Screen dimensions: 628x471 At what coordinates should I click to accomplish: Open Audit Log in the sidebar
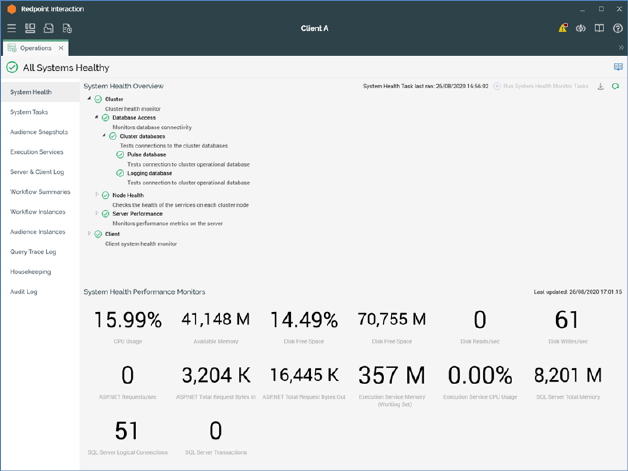pyautogui.click(x=24, y=292)
